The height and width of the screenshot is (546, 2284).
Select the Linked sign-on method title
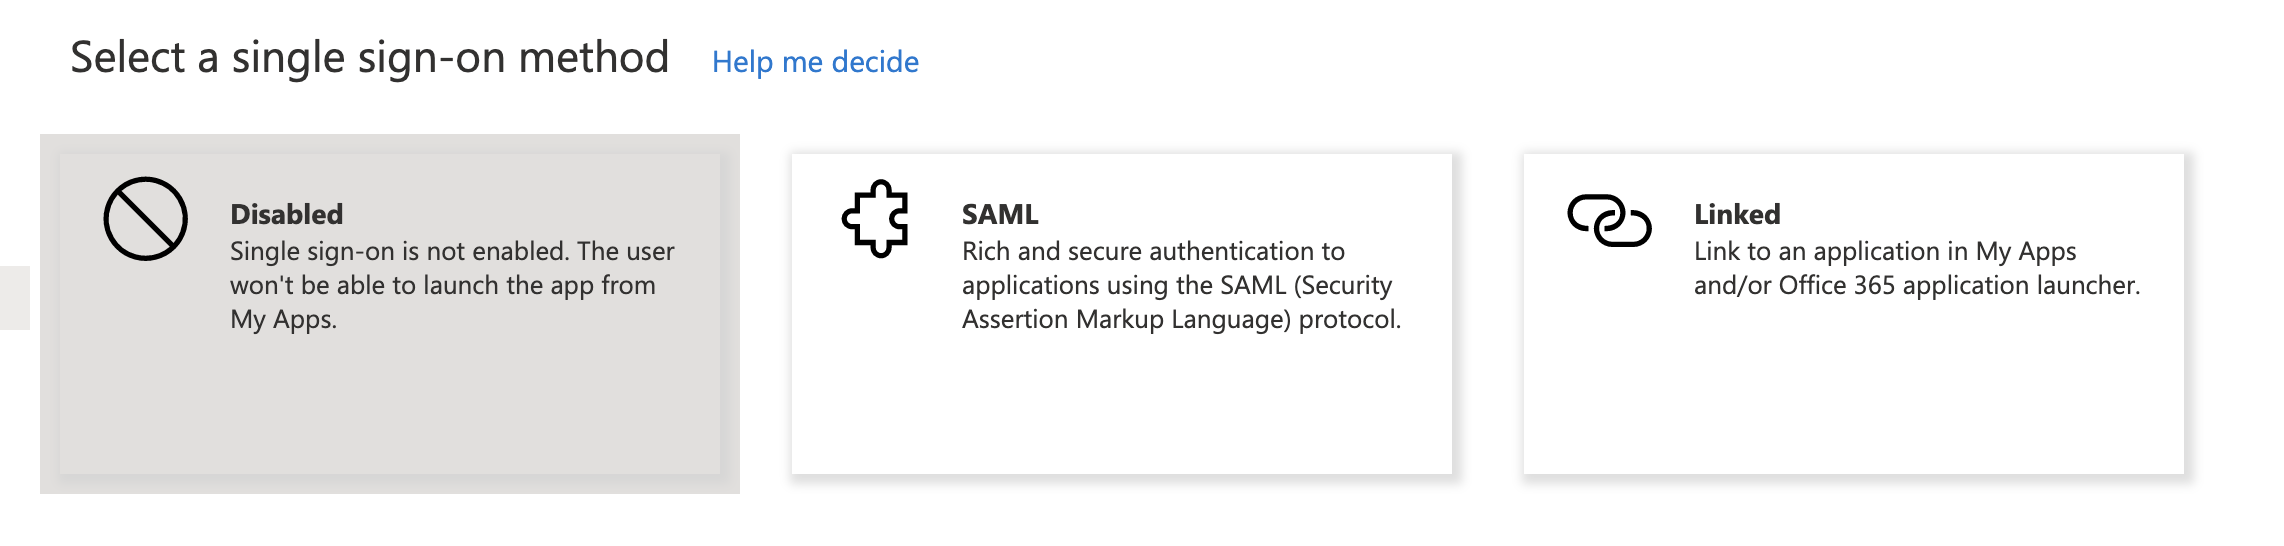1737,214
